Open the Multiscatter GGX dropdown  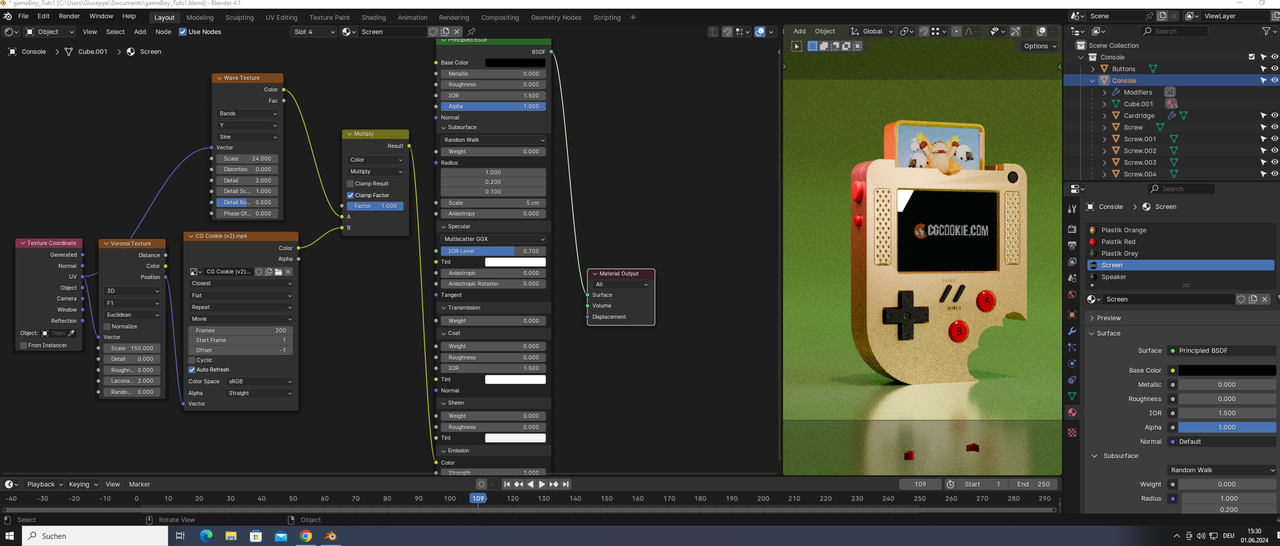[x=494, y=239]
